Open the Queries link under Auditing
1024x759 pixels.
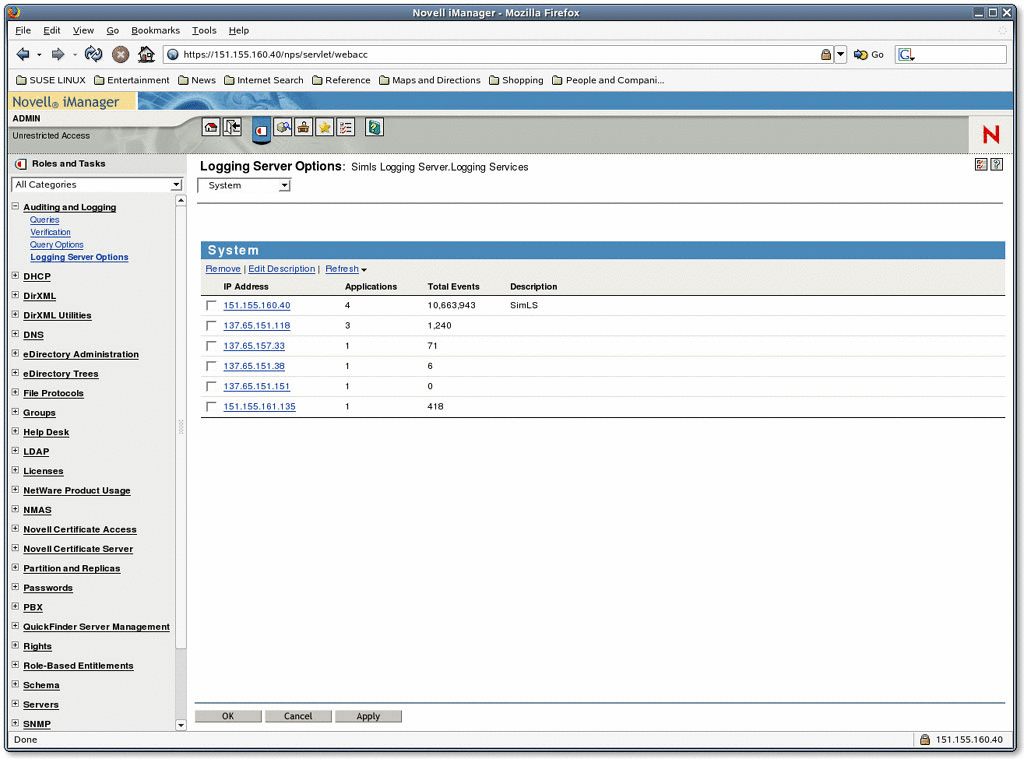click(x=44, y=220)
